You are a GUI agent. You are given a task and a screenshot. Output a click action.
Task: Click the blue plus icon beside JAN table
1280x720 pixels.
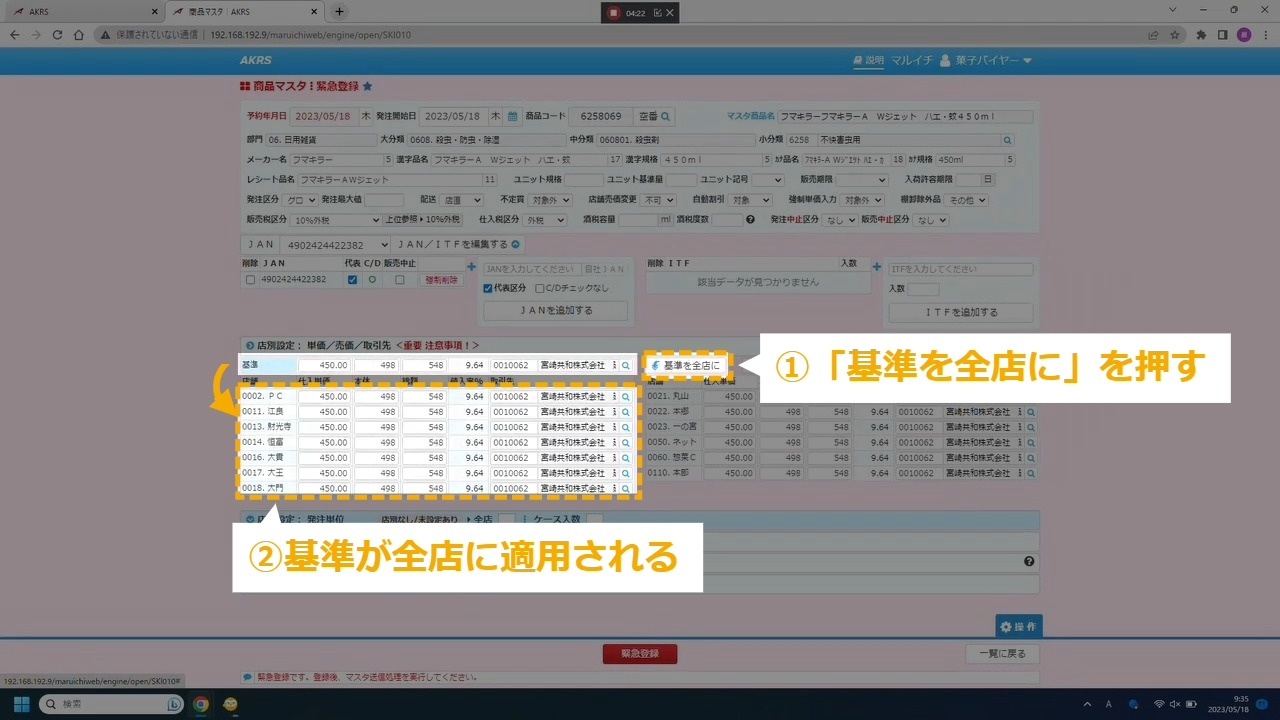pyautogui.click(x=471, y=267)
